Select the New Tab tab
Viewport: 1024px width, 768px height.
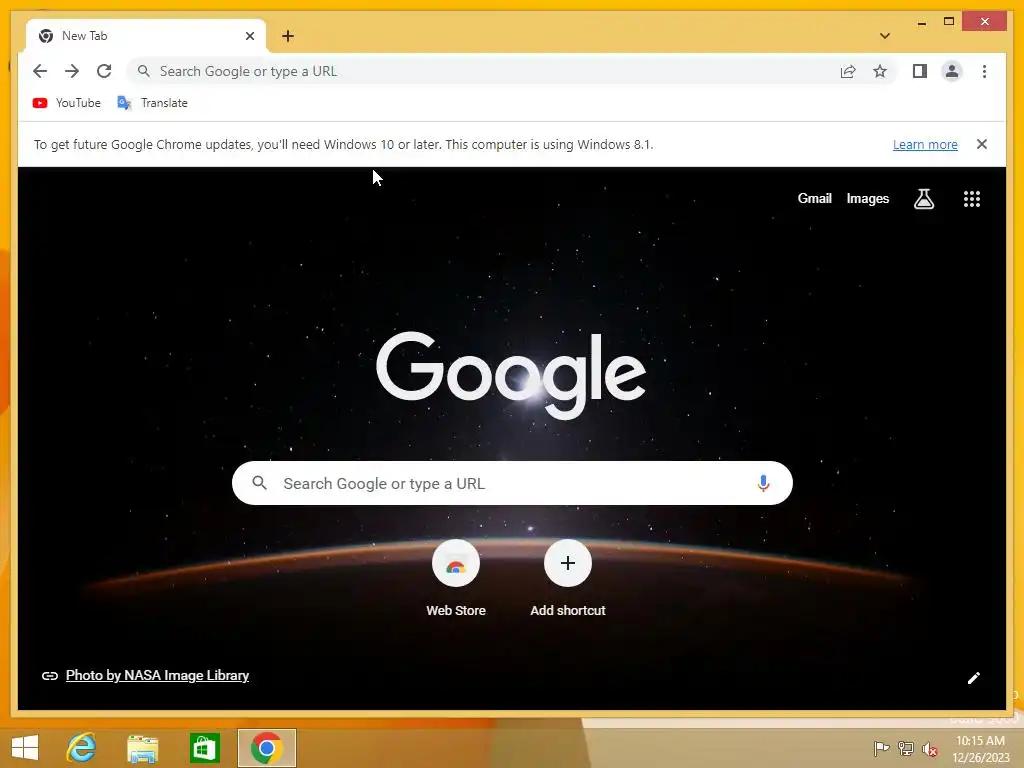(146, 36)
